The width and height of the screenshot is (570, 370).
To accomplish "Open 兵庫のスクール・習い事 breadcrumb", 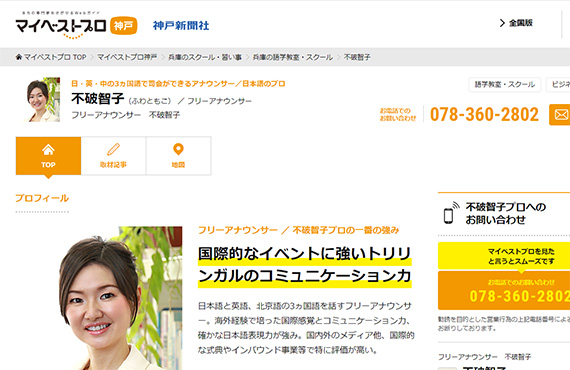I will point(205,57).
